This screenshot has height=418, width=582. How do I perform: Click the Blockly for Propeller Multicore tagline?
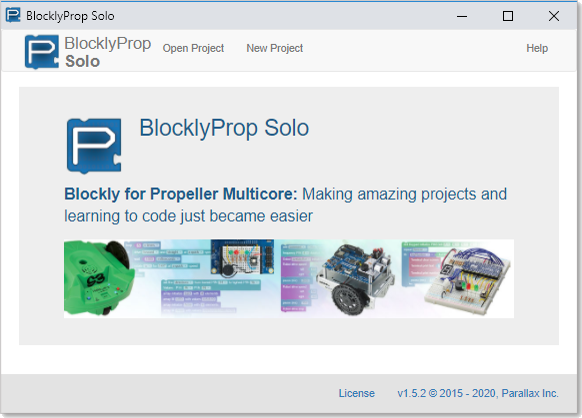(285, 205)
